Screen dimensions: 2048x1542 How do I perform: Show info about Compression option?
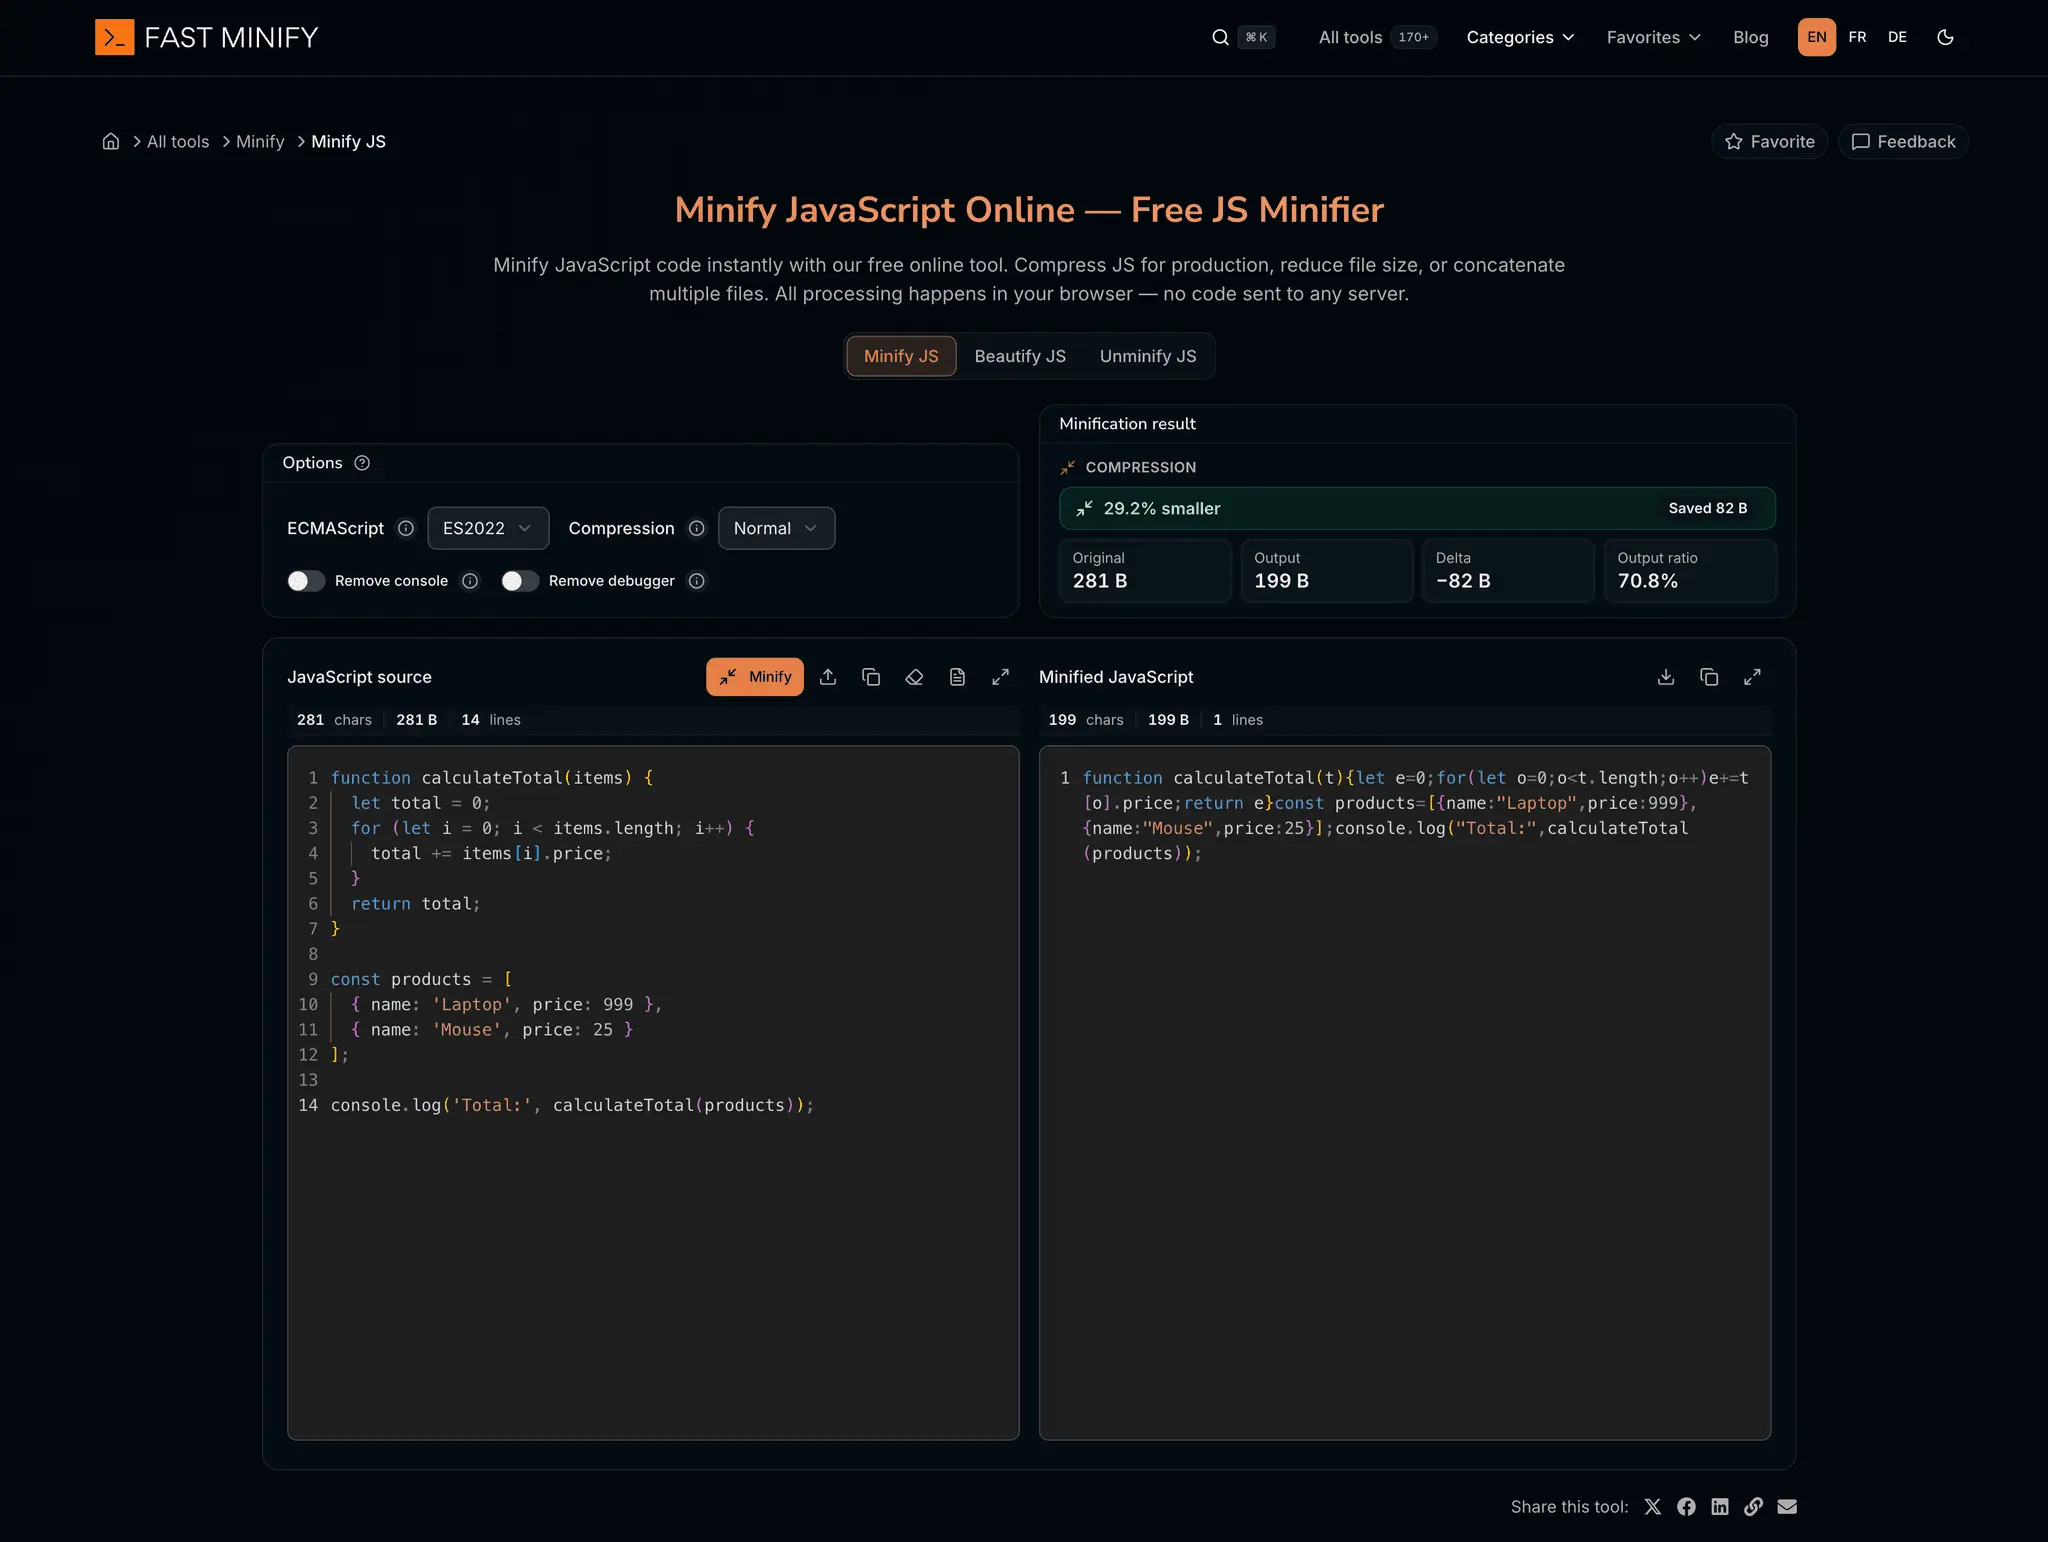point(697,528)
